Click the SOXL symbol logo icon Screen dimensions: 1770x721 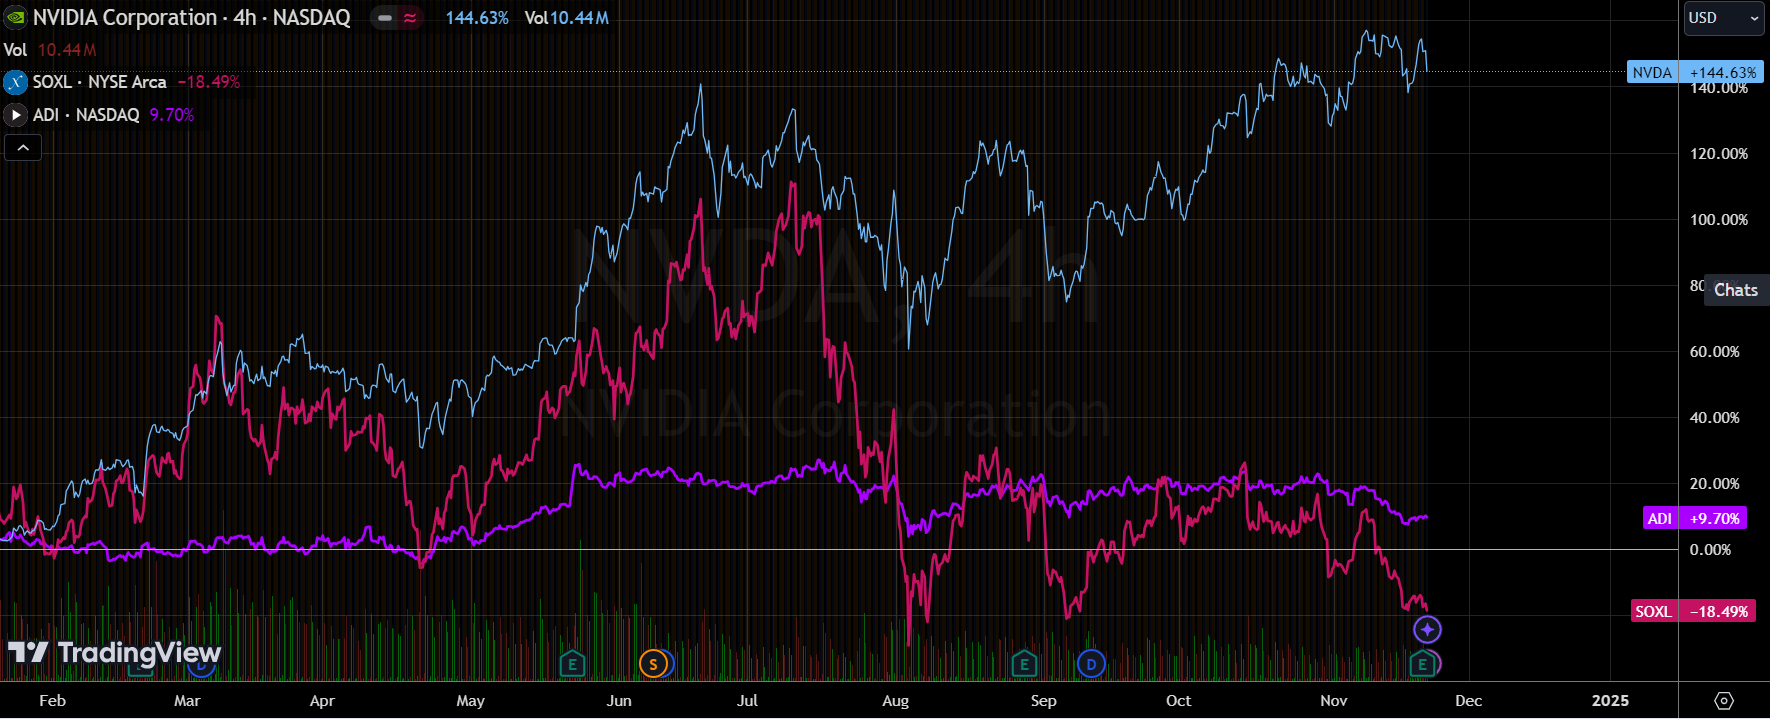click(x=15, y=82)
